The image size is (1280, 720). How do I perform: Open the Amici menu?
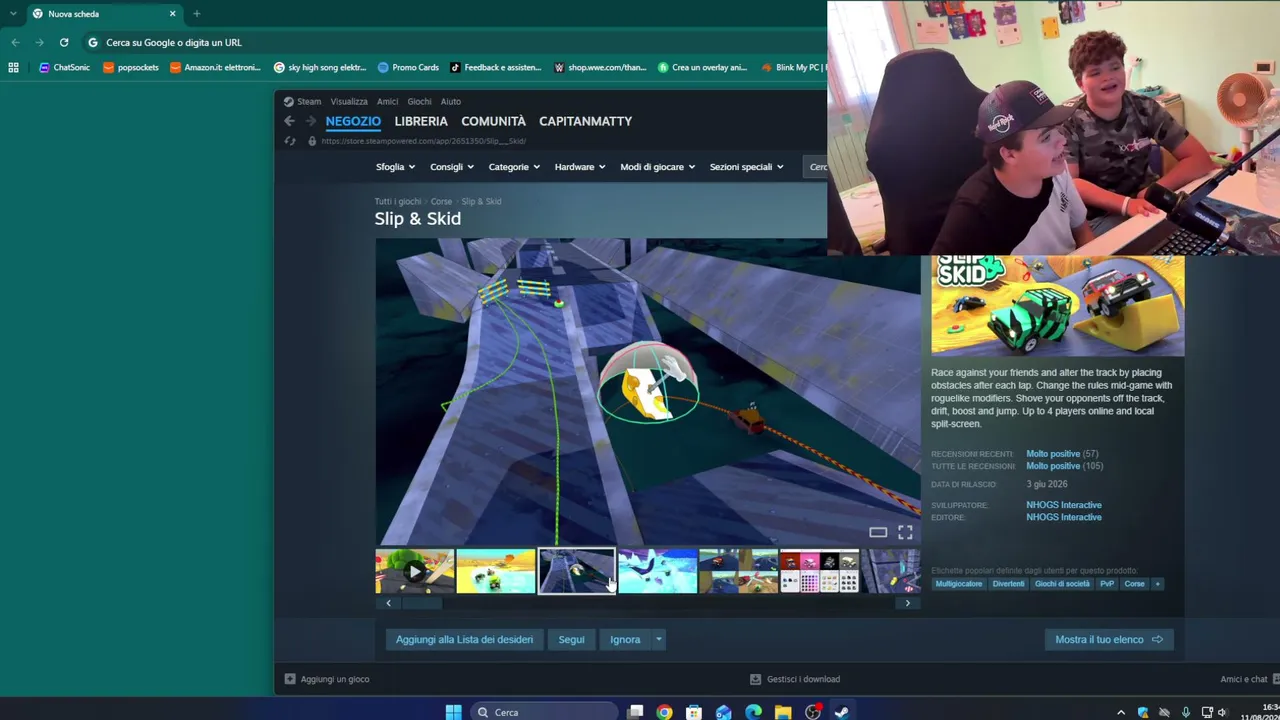coord(388,101)
